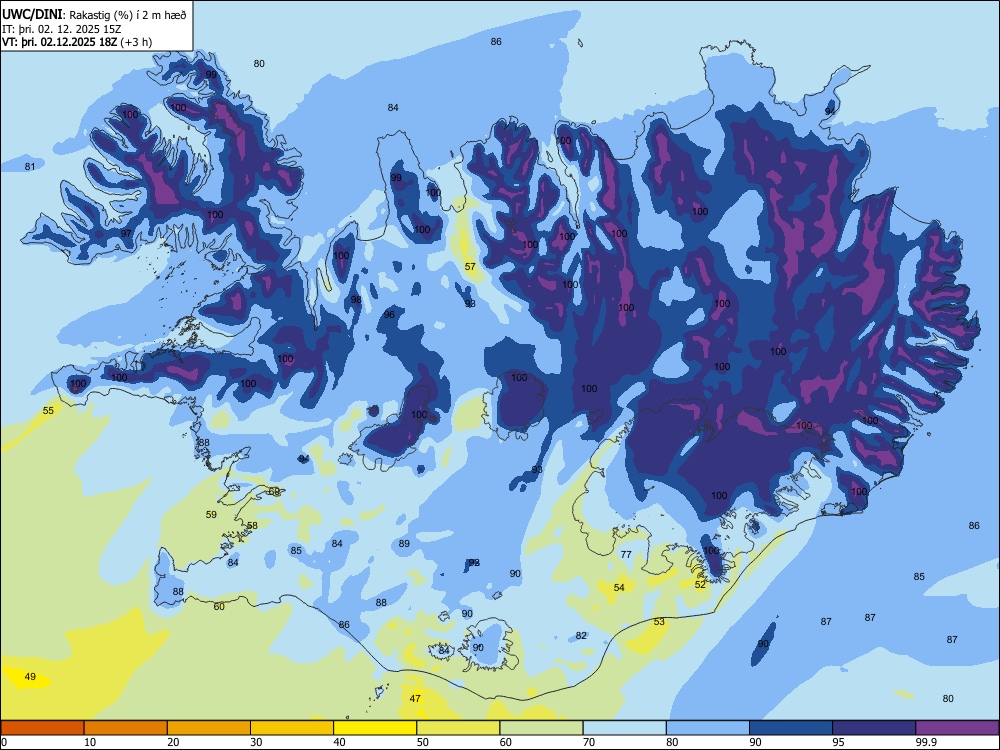Viewport: 1000px width, 750px height.
Task: Click the map value '60' on the southwest coast
Action: (x=219, y=607)
